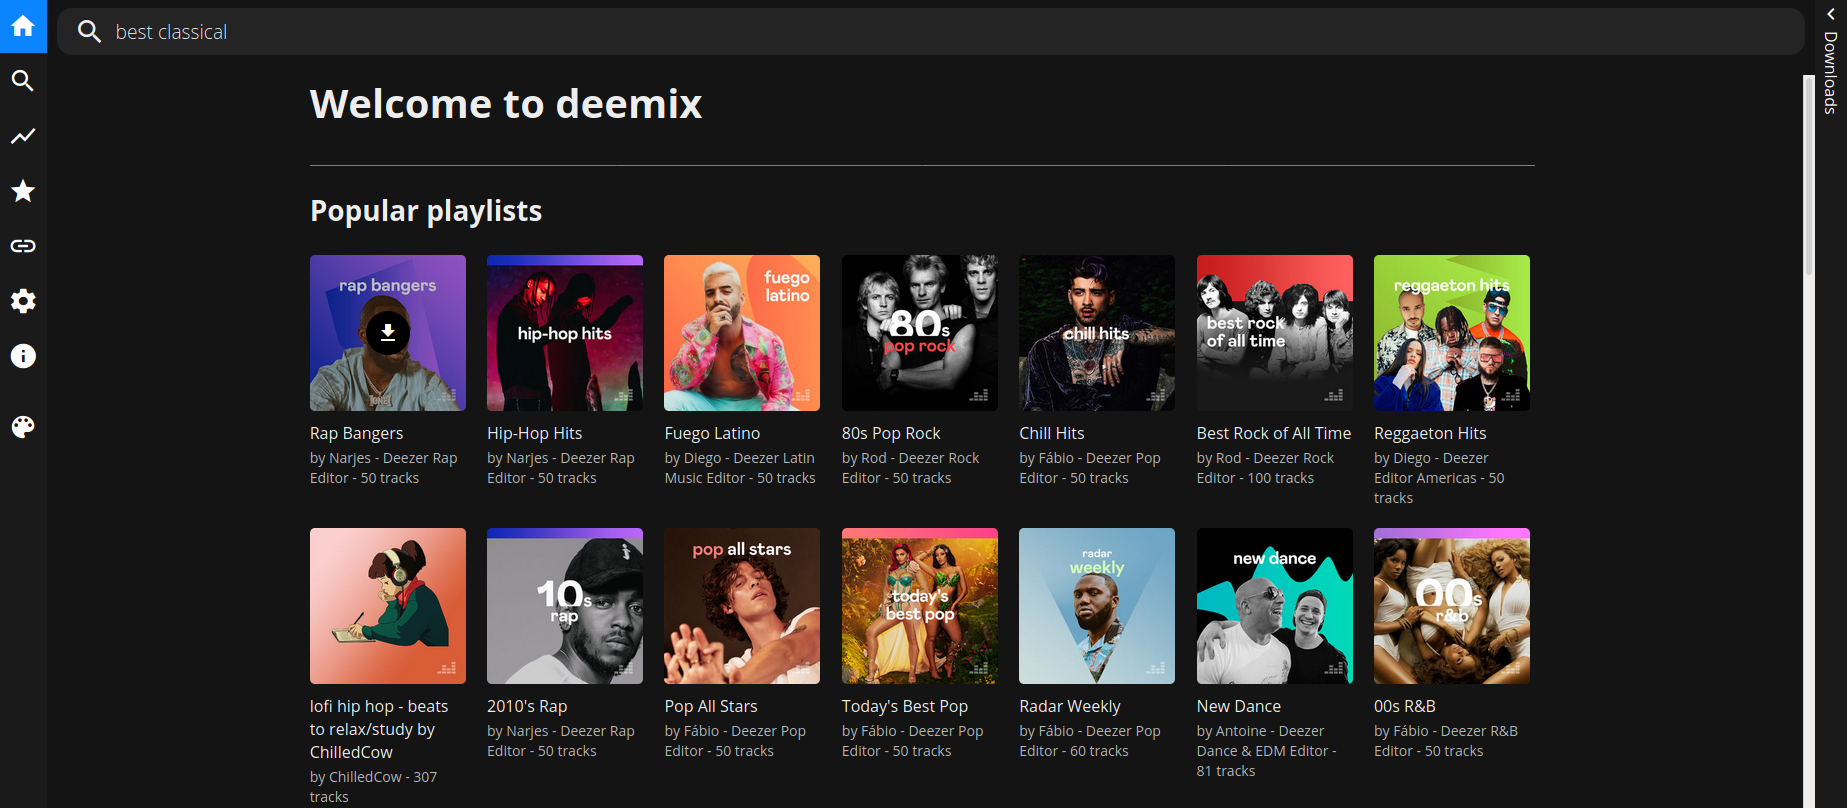Click the 'Rap Bangers' playlist title
The image size is (1847, 808).
[x=356, y=433]
